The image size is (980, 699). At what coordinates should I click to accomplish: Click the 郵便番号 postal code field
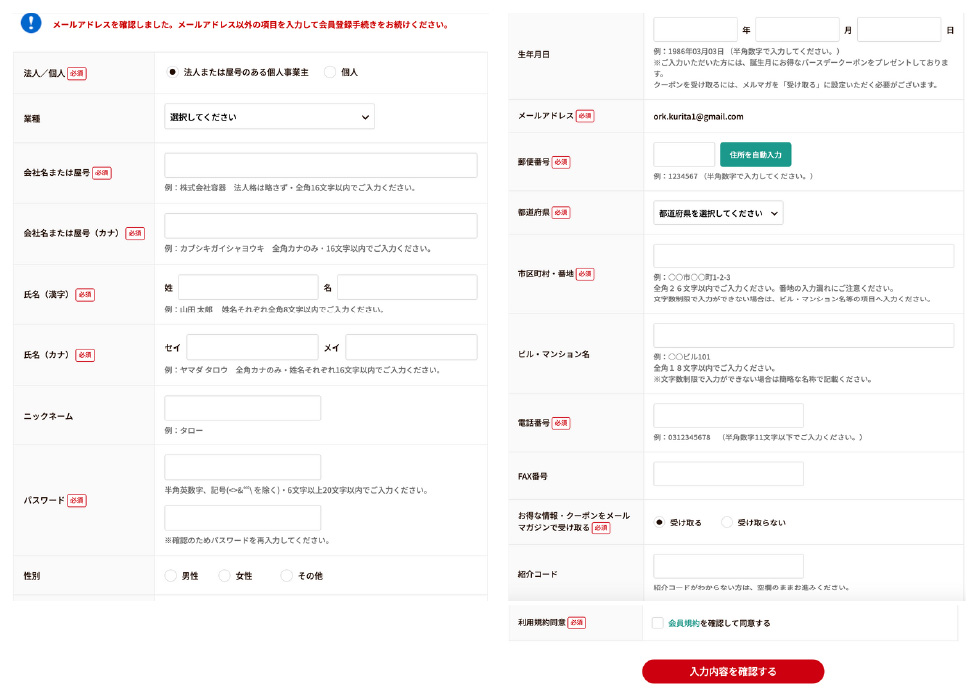683,155
